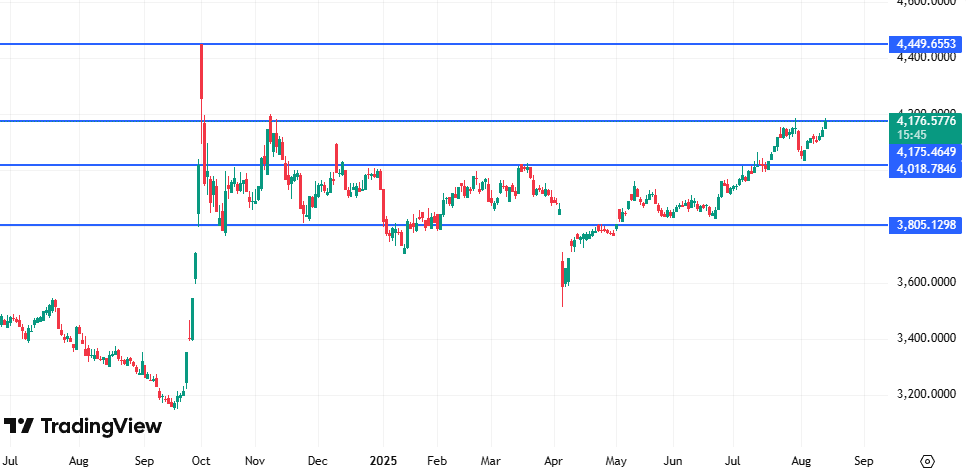Image resolution: width=966 pixels, height=471 pixels.
Task: Click the TradingView logo
Action: point(82,426)
